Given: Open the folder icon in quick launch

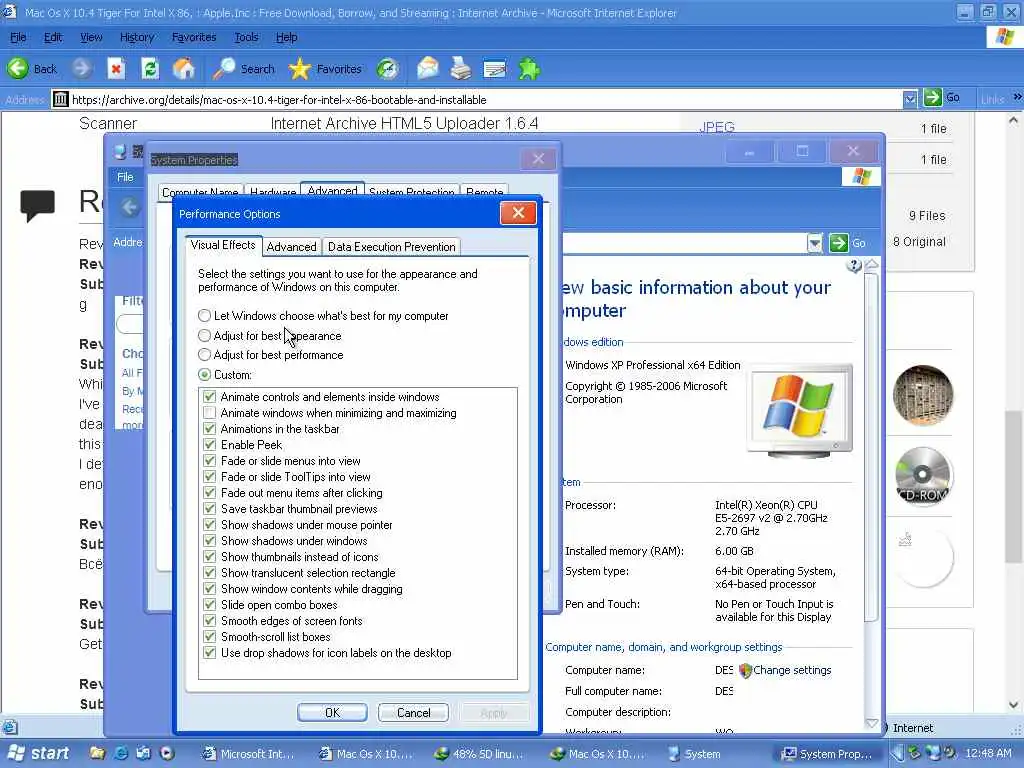Looking at the screenshot, I should [x=97, y=753].
